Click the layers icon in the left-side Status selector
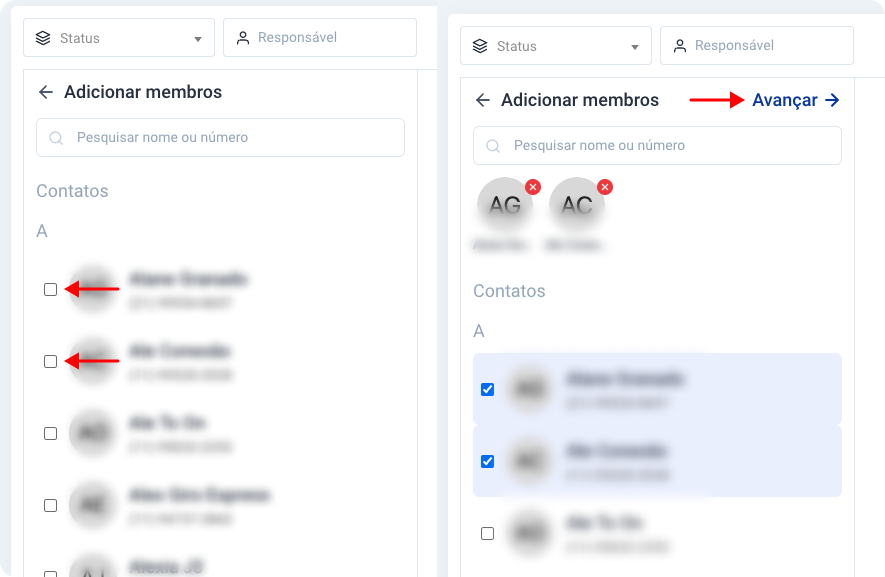This screenshot has width=885, height=577. [x=42, y=38]
